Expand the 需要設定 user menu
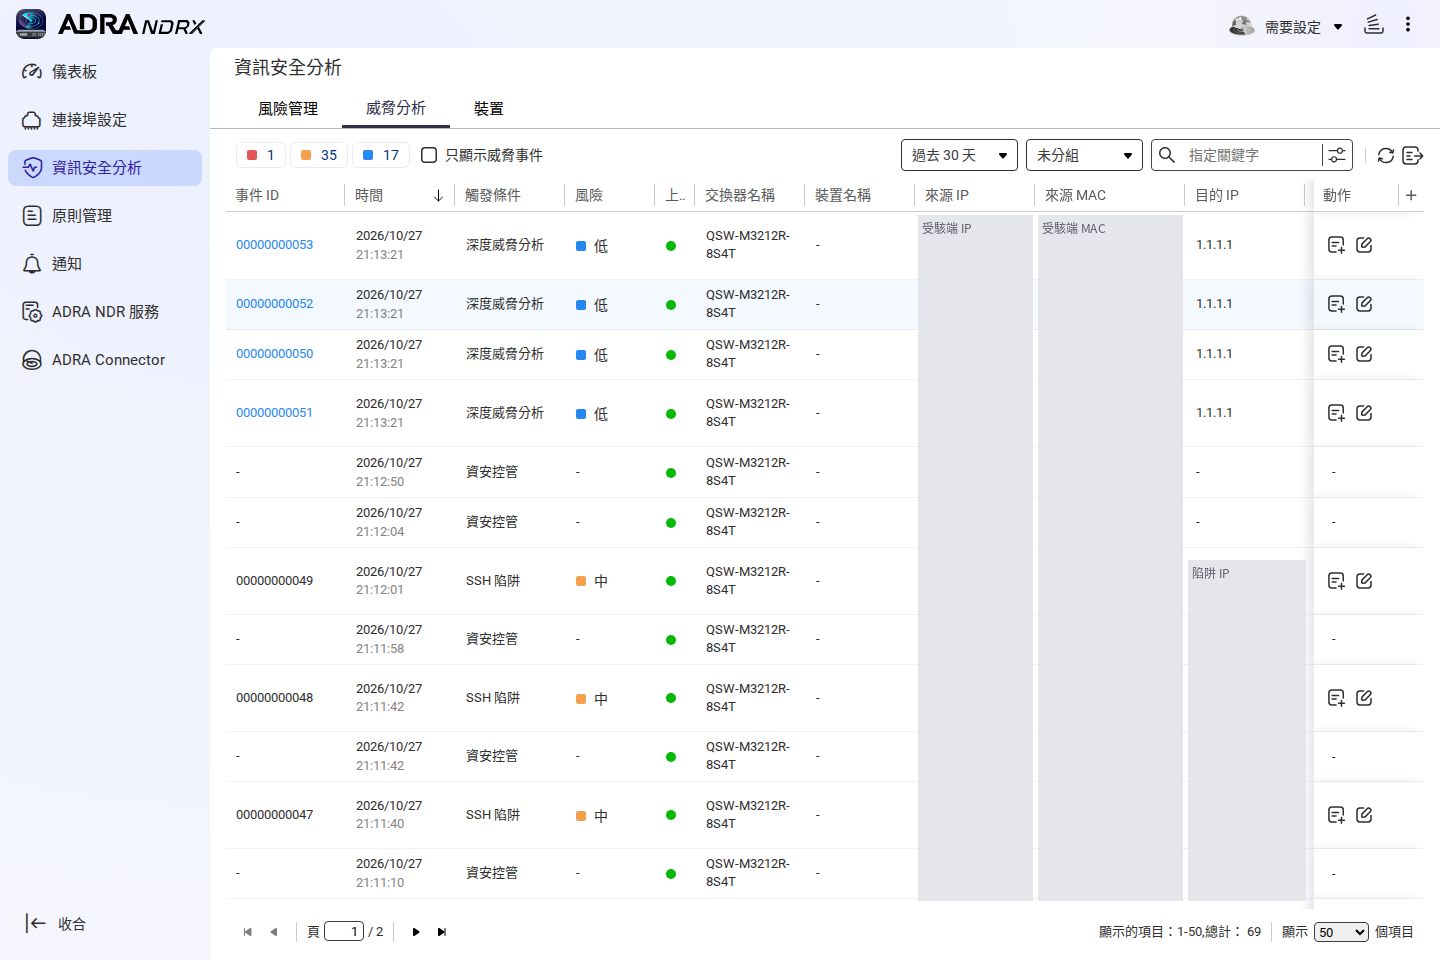The image size is (1440, 960). point(1286,27)
